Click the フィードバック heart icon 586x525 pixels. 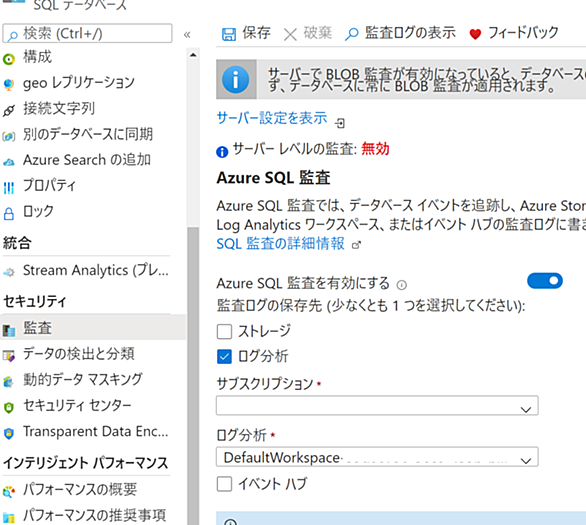475,34
